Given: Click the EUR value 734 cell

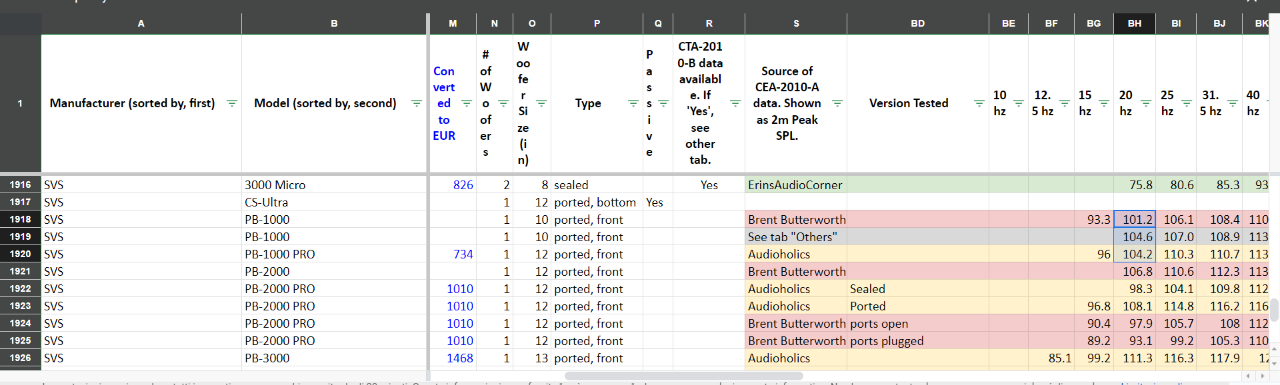Looking at the screenshot, I should point(454,254).
